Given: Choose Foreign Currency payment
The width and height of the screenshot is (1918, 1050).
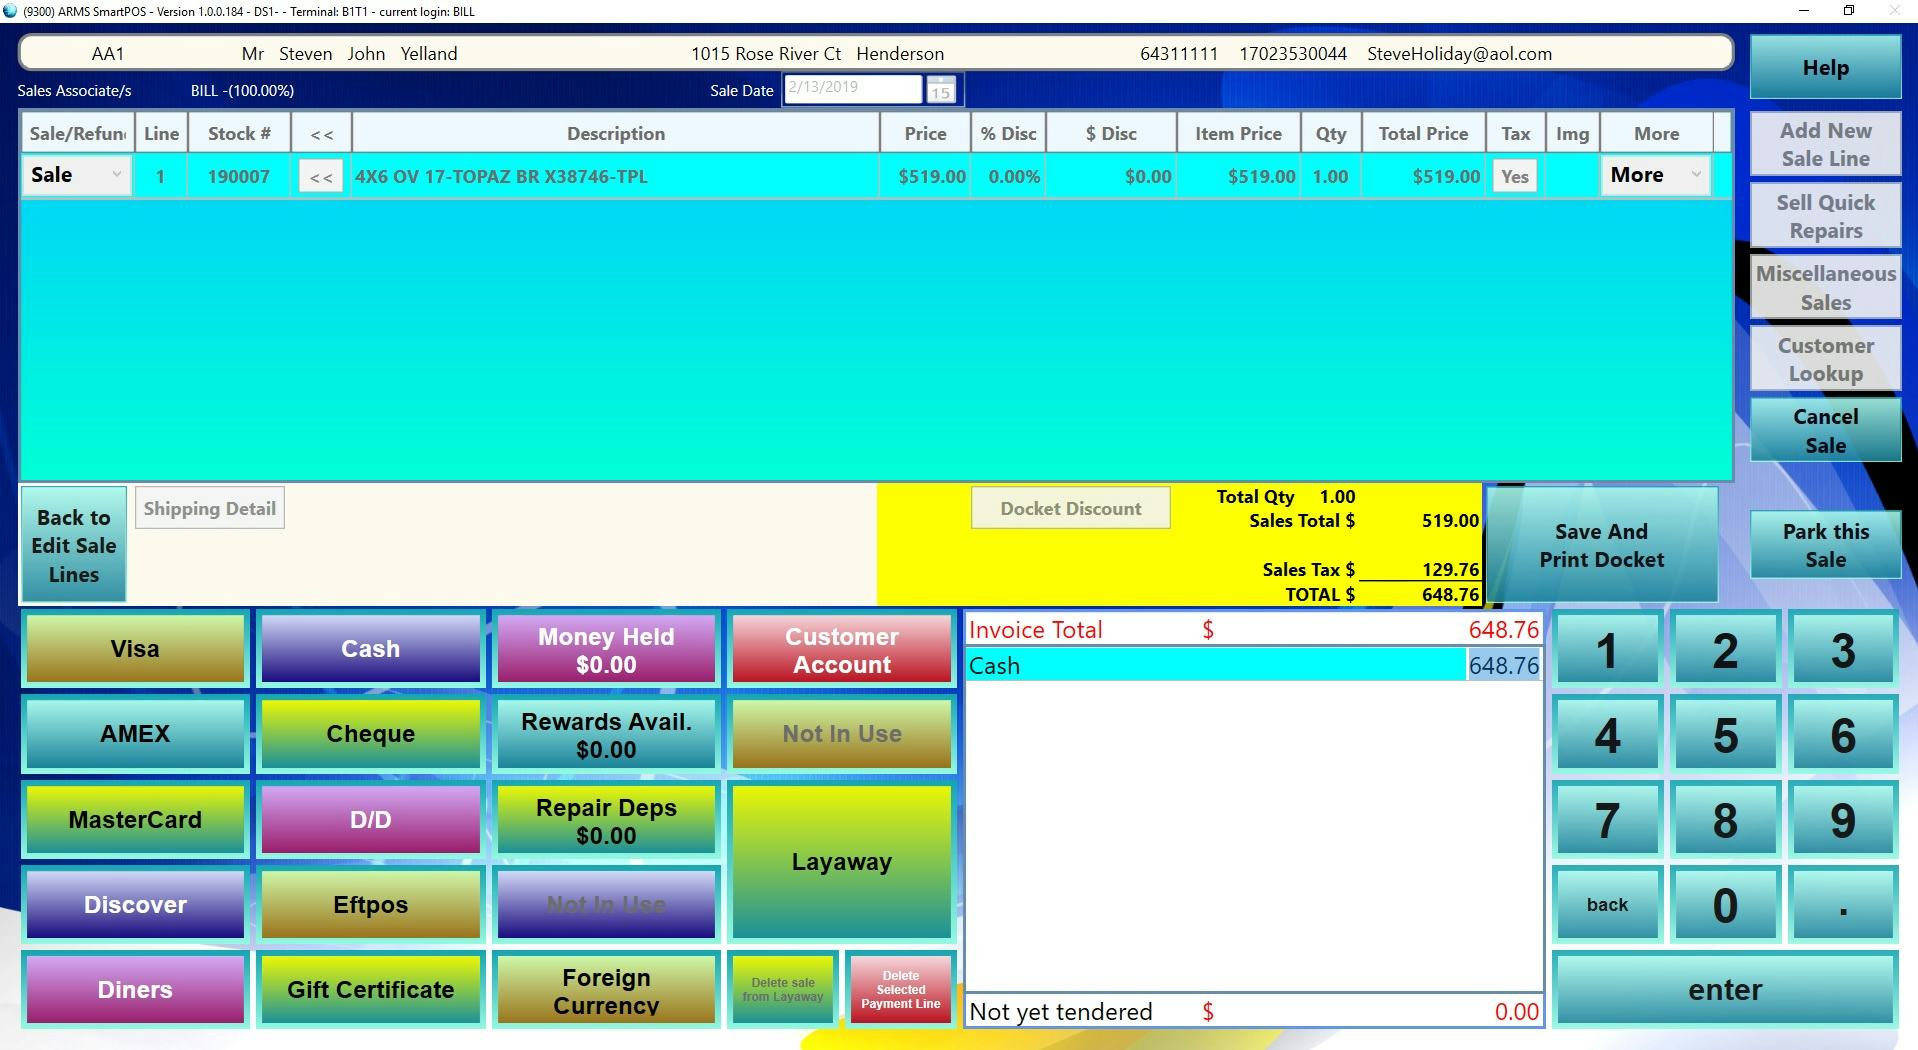Looking at the screenshot, I should coord(604,990).
